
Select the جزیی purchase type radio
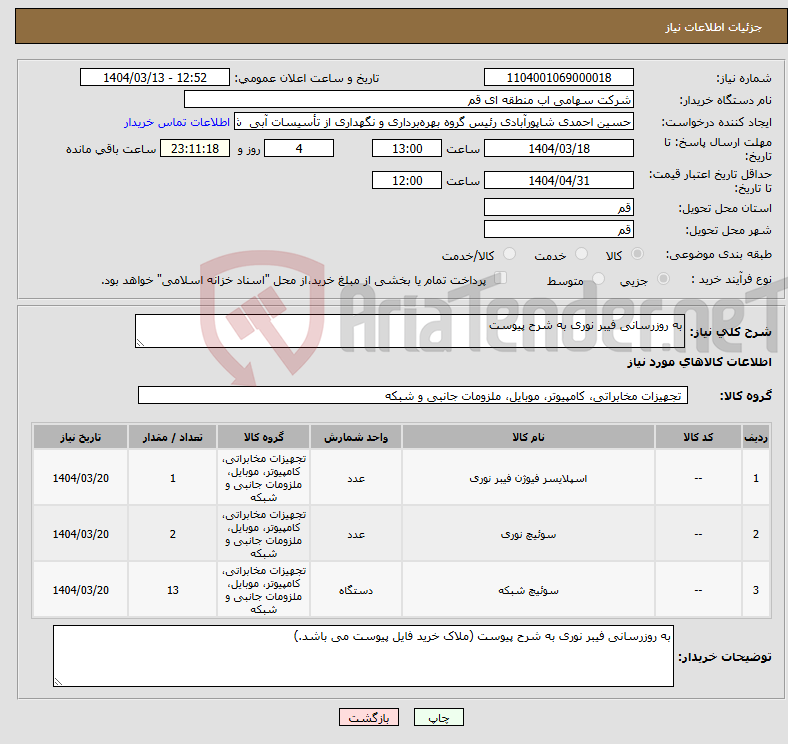(x=663, y=278)
